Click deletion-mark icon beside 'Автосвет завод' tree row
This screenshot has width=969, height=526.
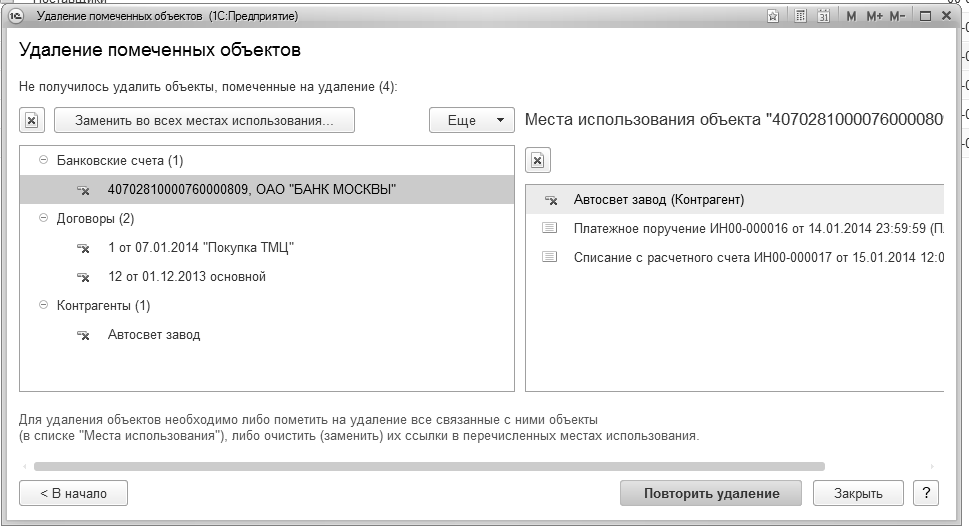(x=83, y=336)
